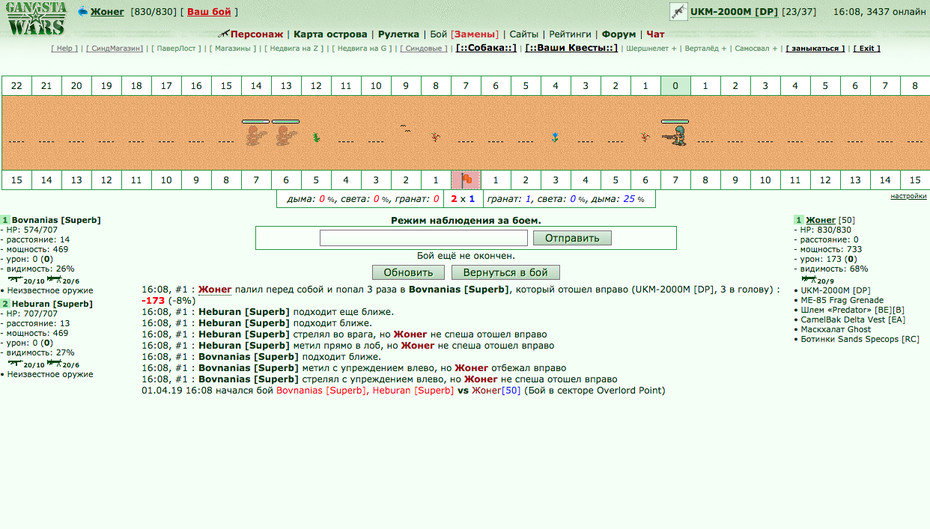Click the orange flag center marker

coord(466,180)
